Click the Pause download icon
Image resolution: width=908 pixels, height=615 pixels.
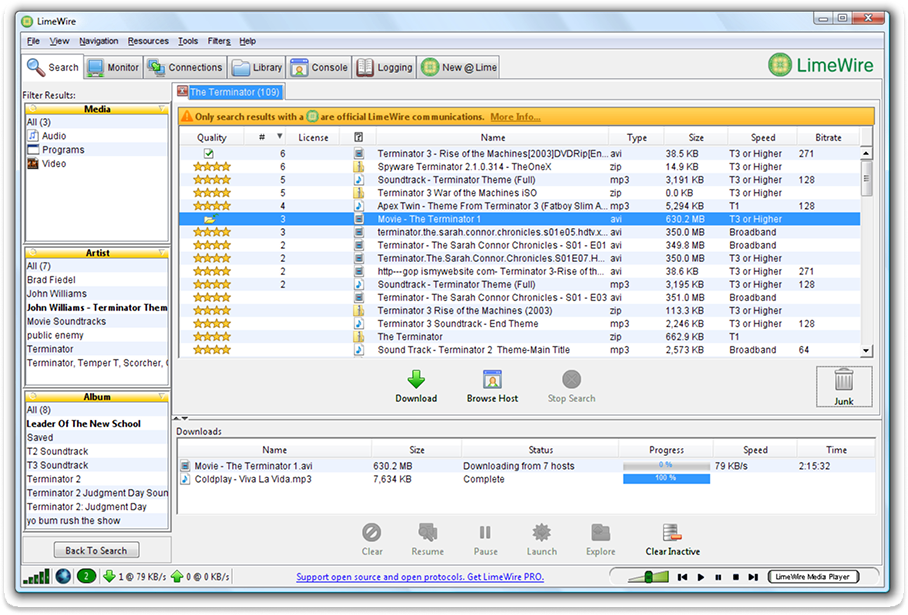tap(485, 532)
